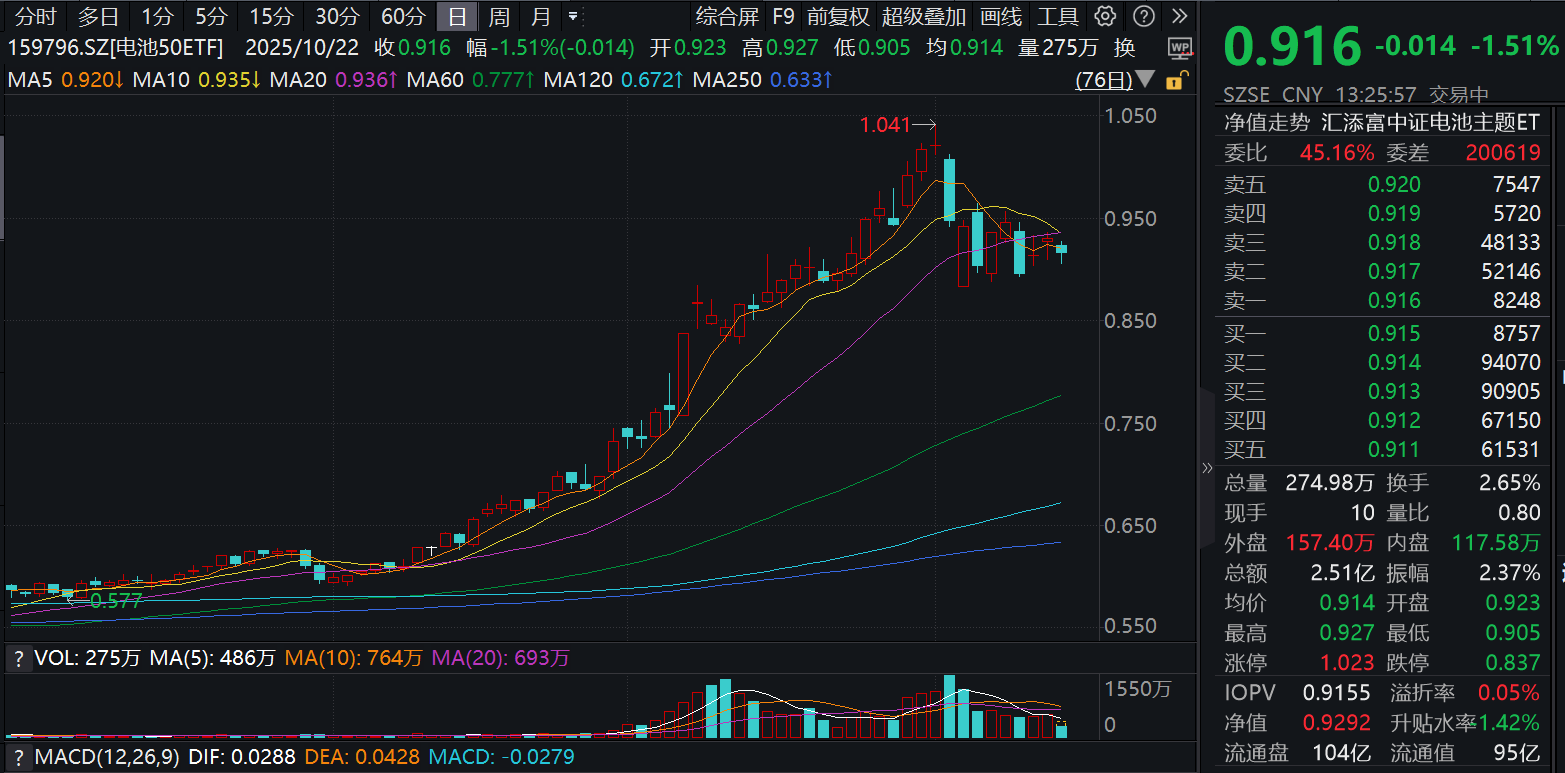
Task: Click the 综合屏 button
Action: [727, 16]
